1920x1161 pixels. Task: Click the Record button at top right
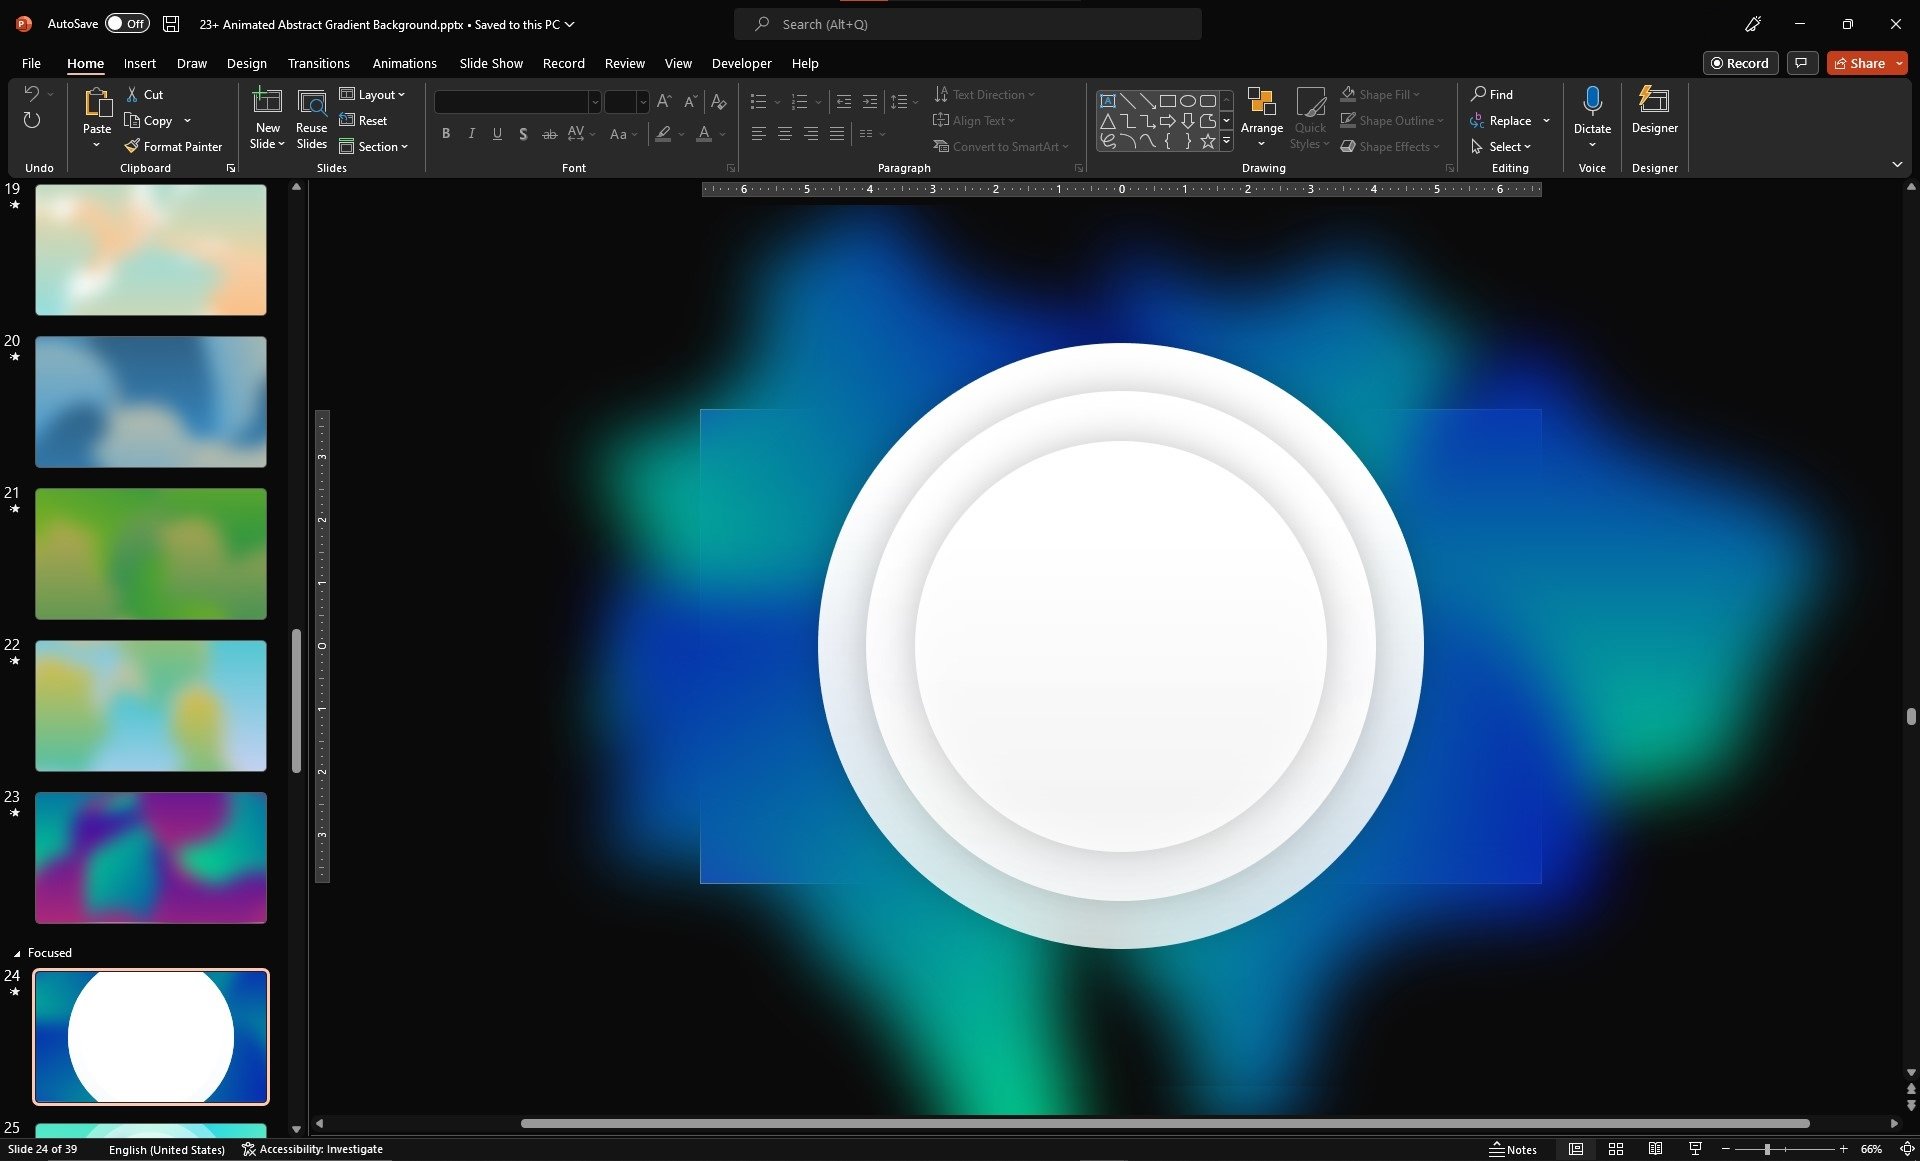pos(1740,63)
